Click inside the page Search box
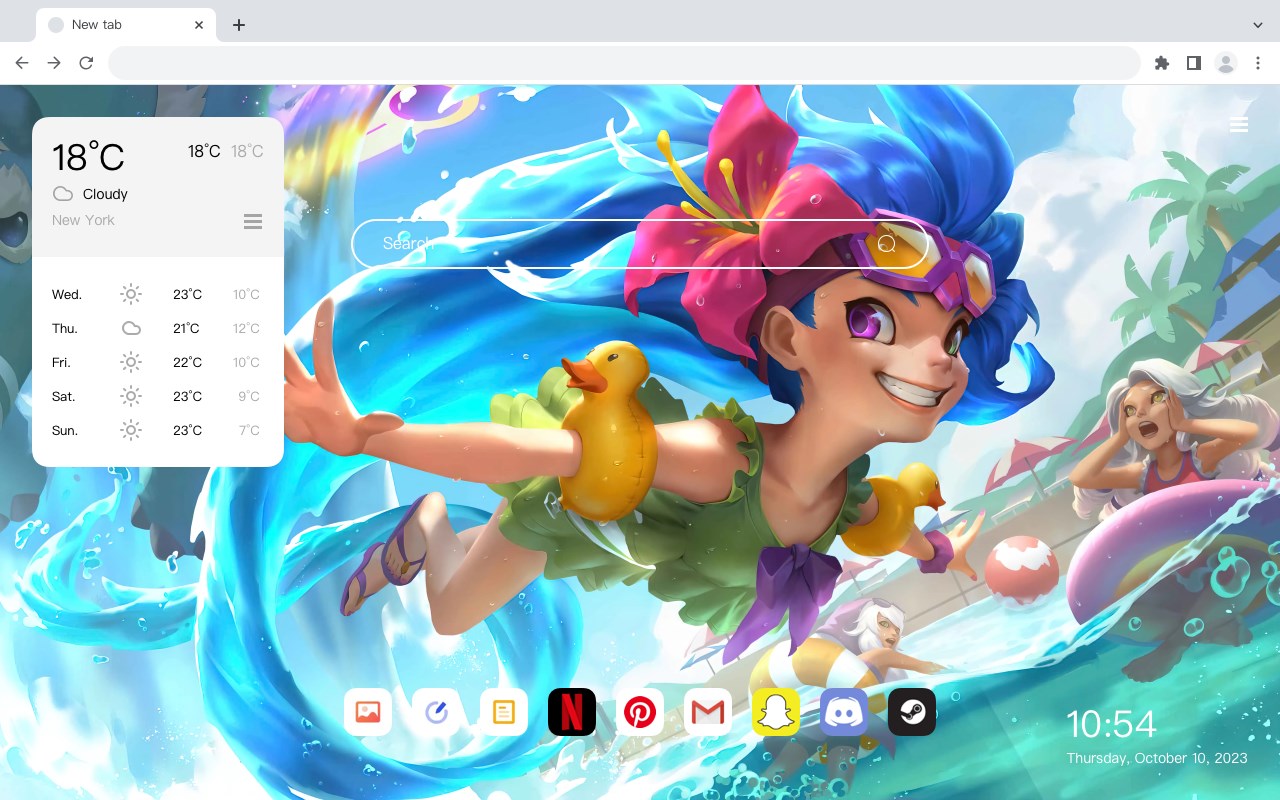1280x800 pixels. pyautogui.click(x=640, y=244)
